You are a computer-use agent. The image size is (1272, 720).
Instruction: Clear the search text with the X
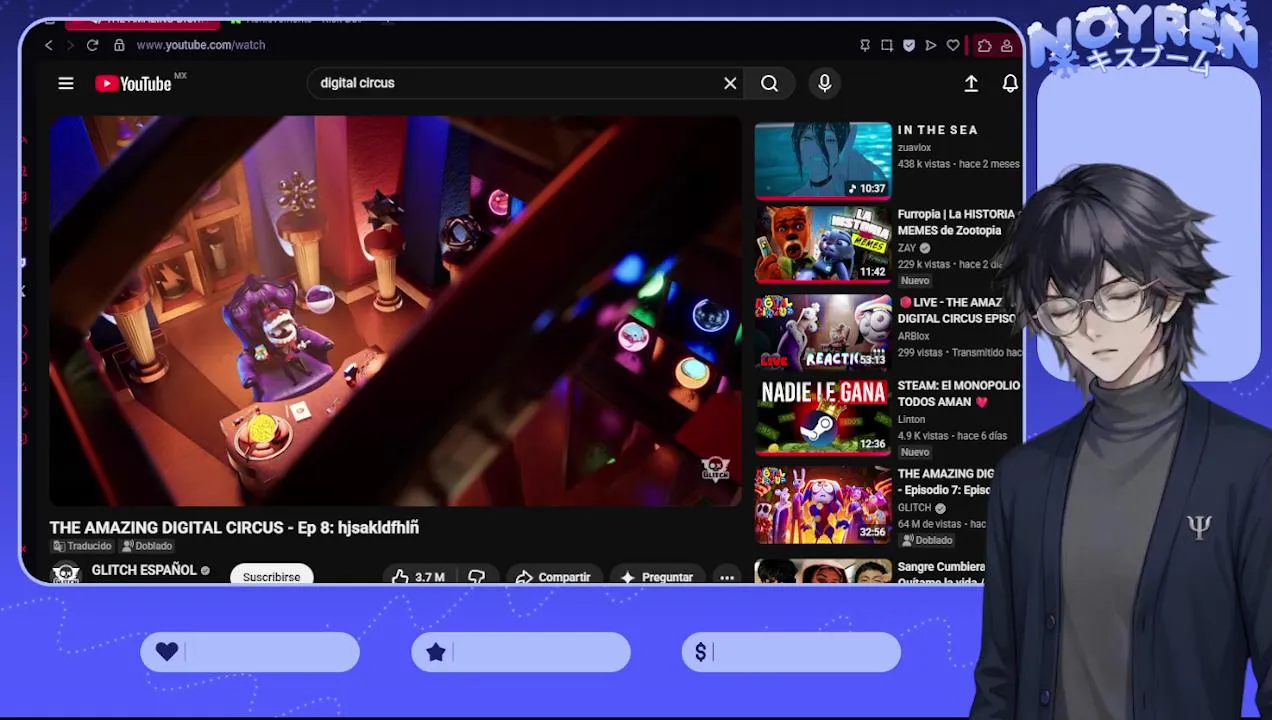(730, 83)
